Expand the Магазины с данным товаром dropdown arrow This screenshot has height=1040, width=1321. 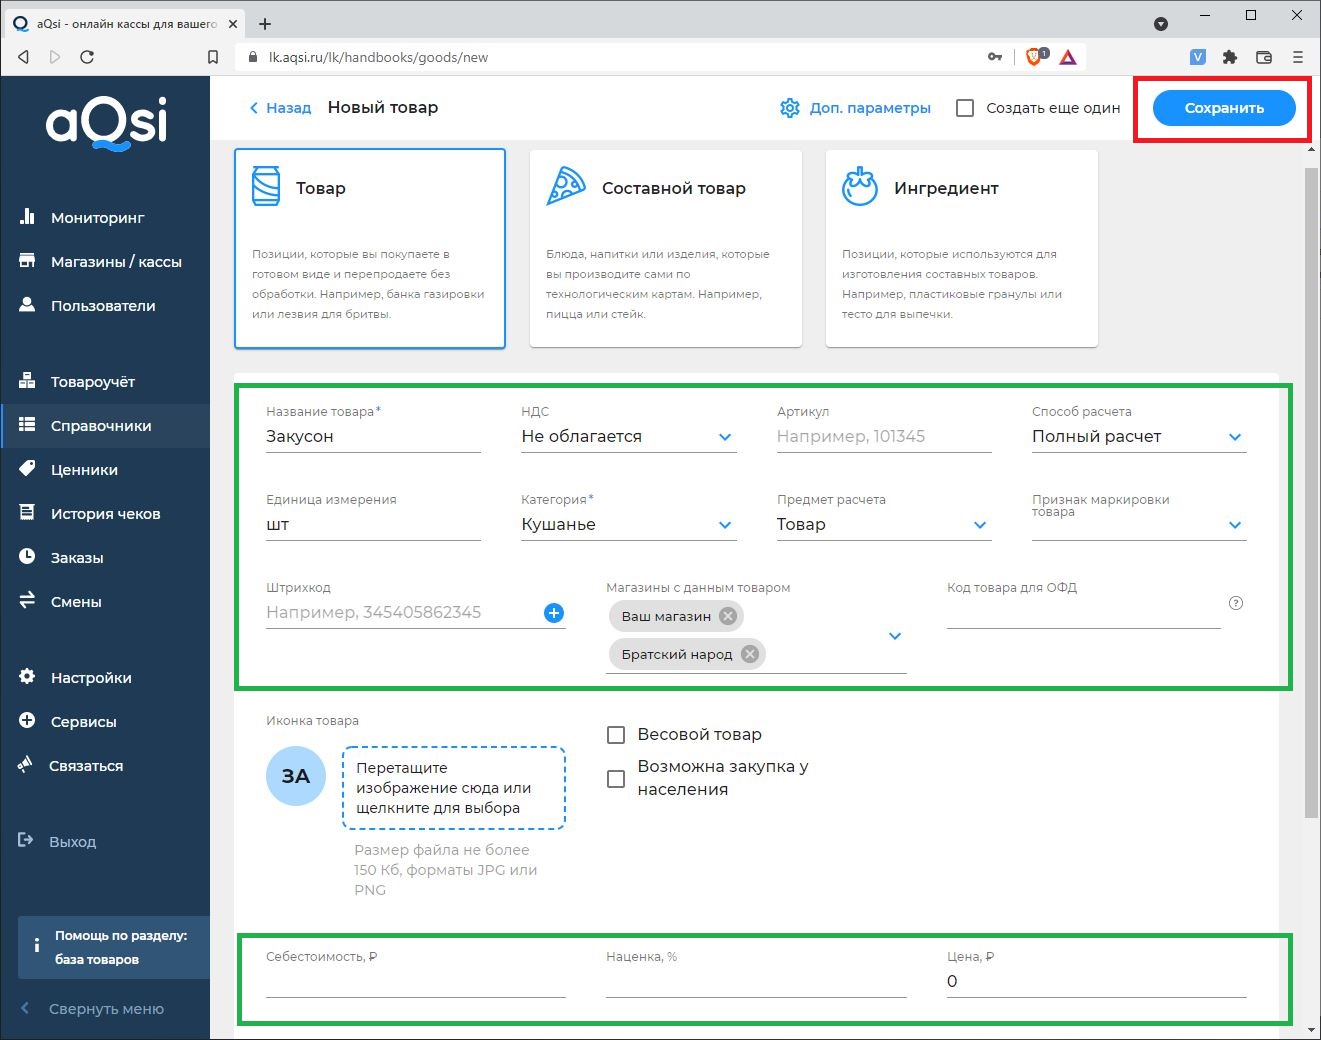895,636
